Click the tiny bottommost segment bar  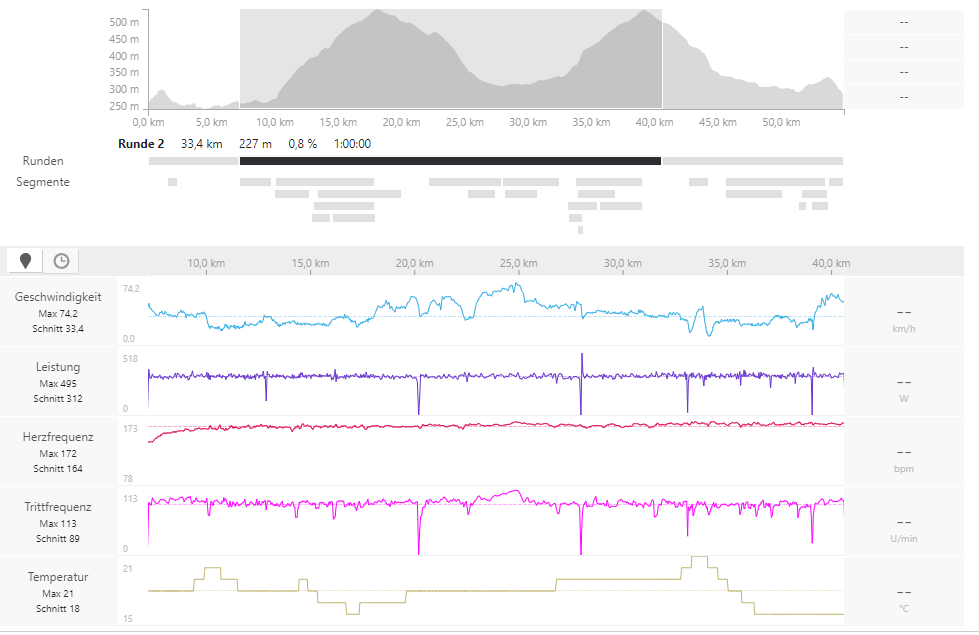pyautogui.click(x=580, y=230)
